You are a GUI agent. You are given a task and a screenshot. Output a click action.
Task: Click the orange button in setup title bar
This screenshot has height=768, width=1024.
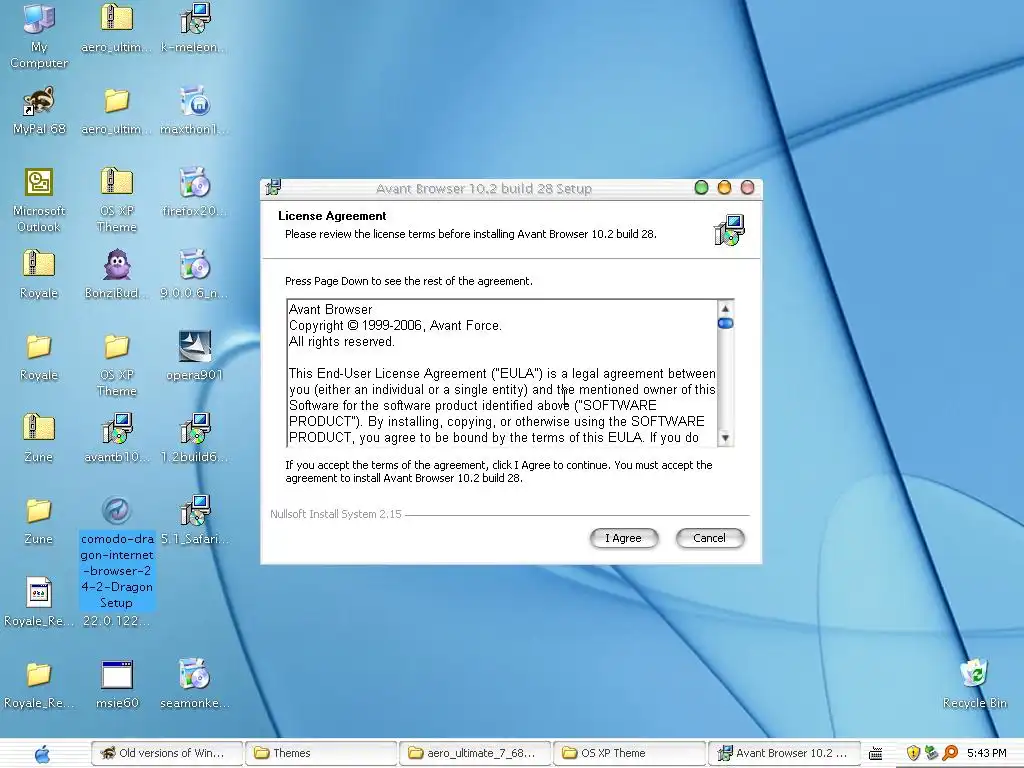pyautogui.click(x=724, y=188)
